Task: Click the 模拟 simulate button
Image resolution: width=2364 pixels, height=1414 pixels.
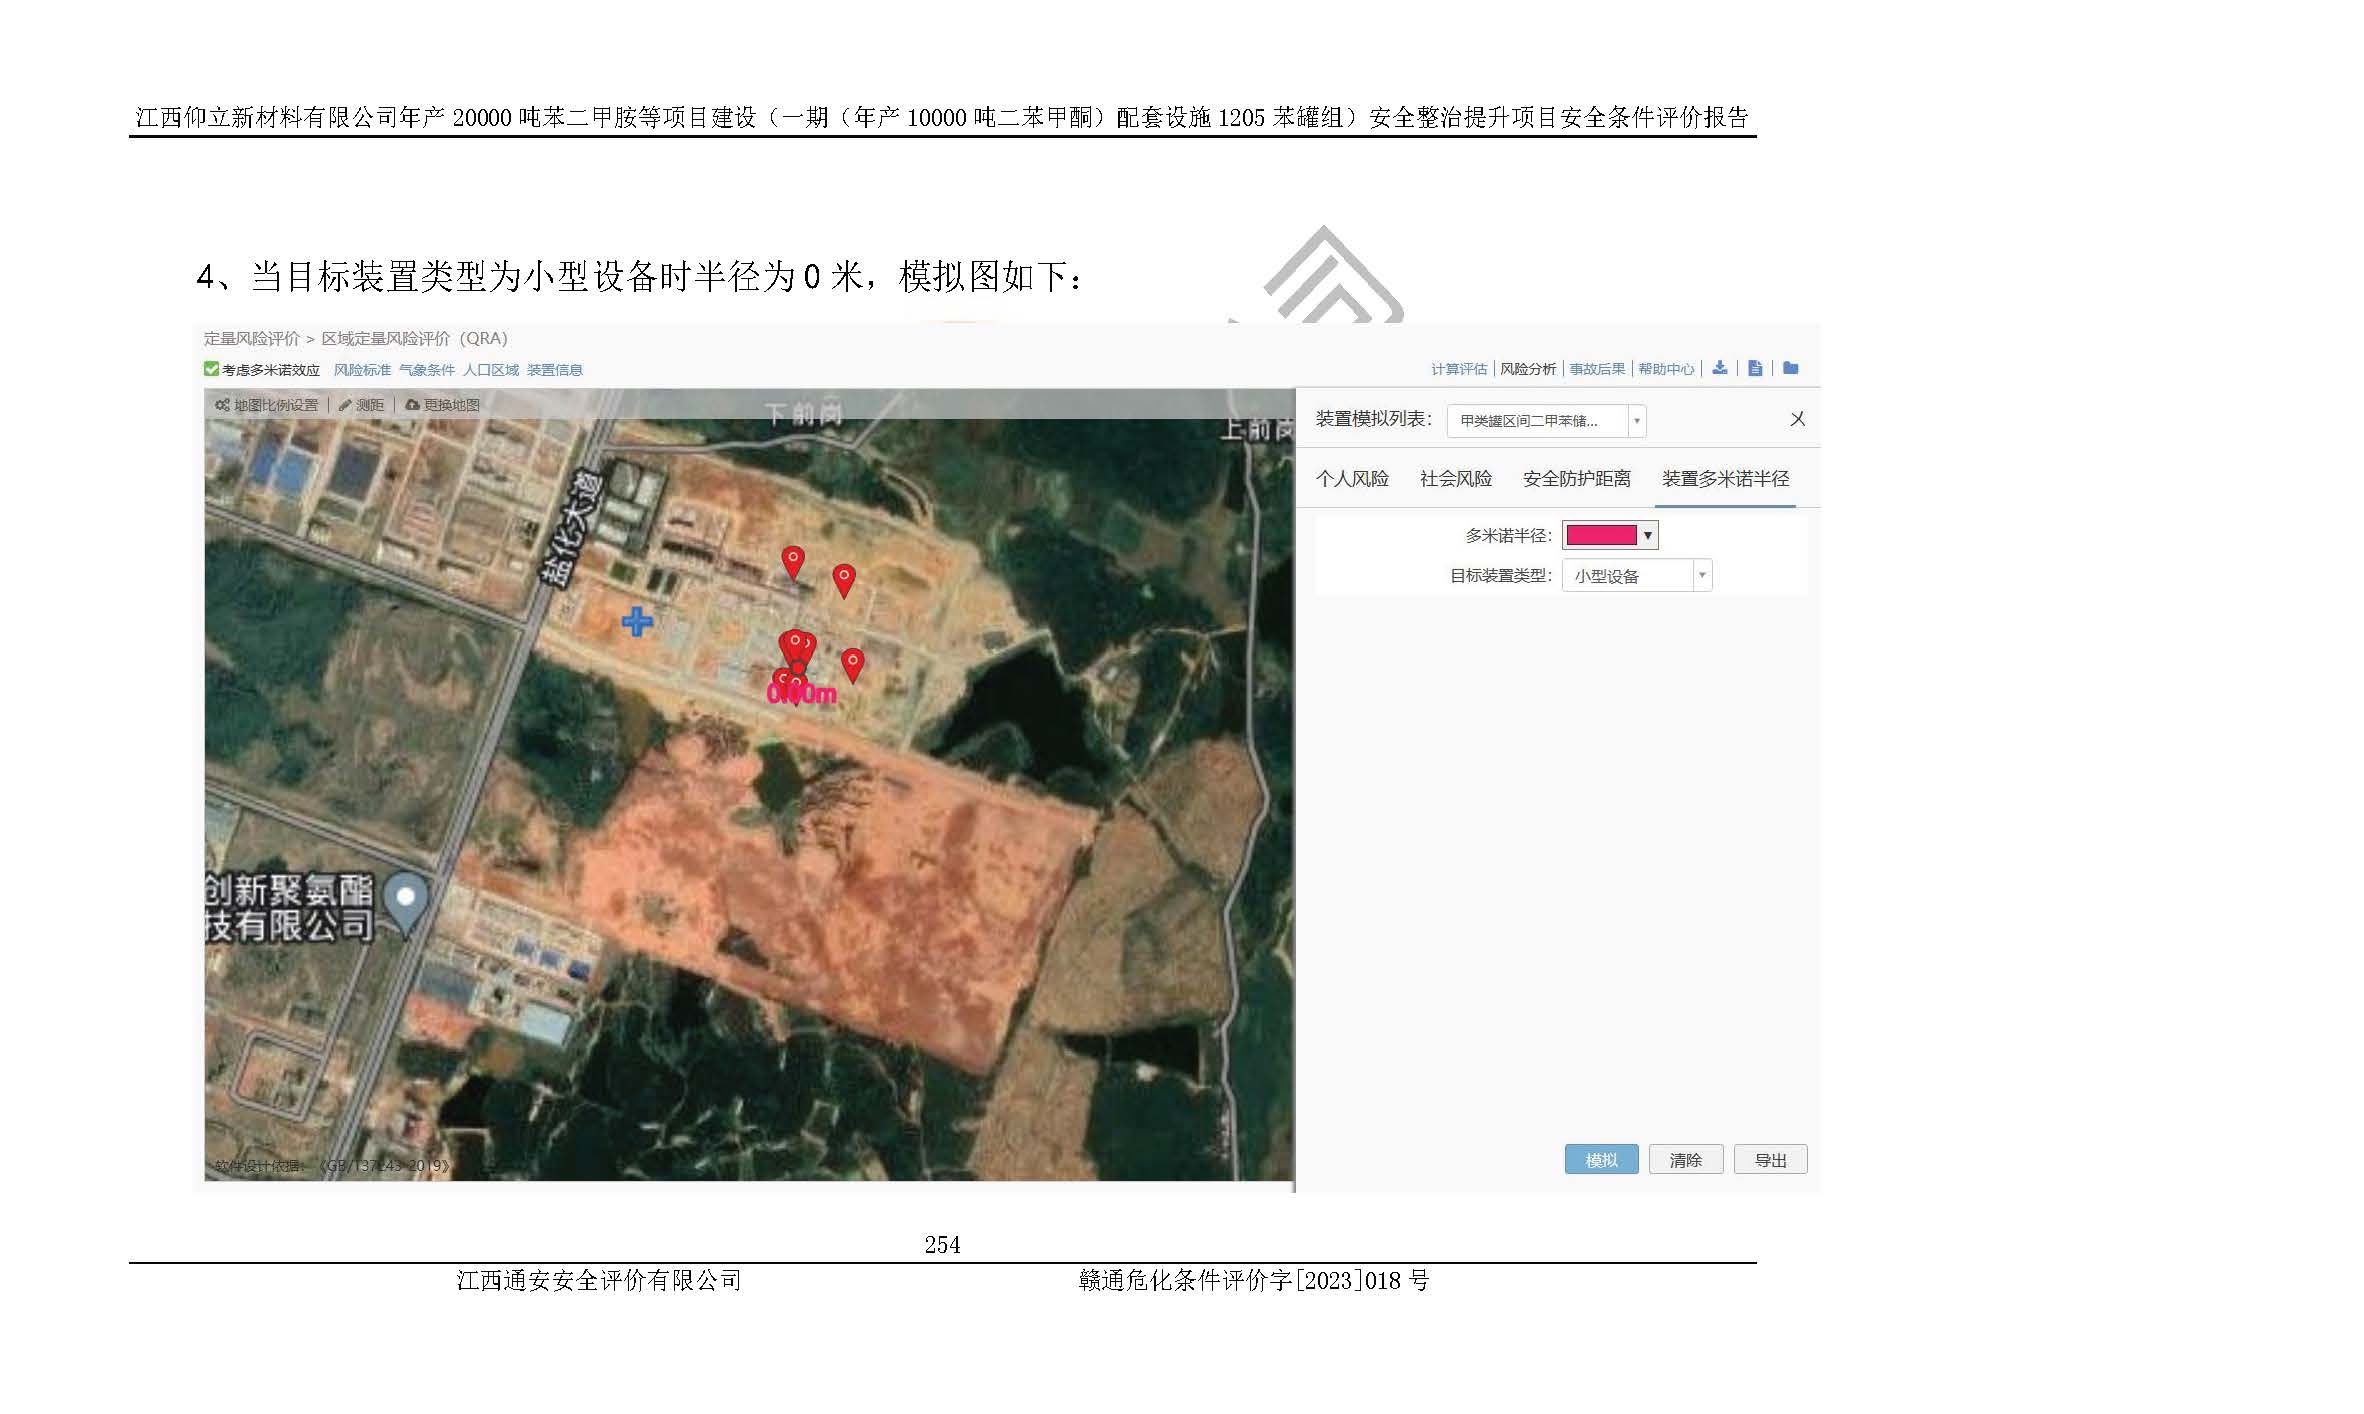Action: pyautogui.click(x=1601, y=1160)
